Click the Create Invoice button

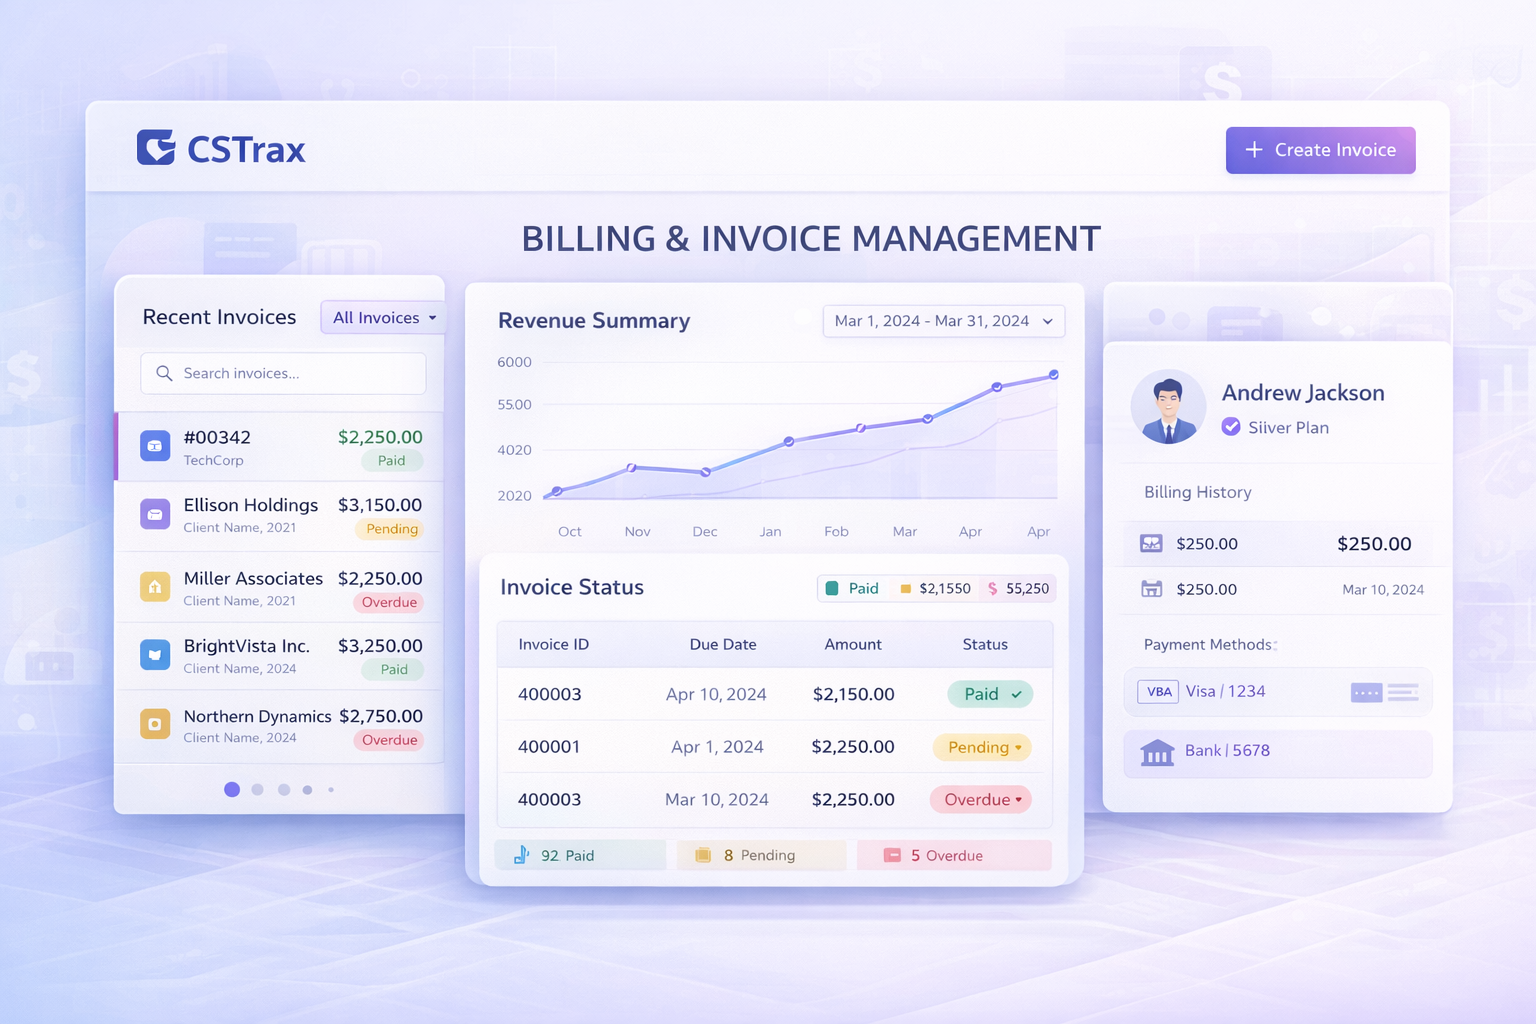point(1320,150)
